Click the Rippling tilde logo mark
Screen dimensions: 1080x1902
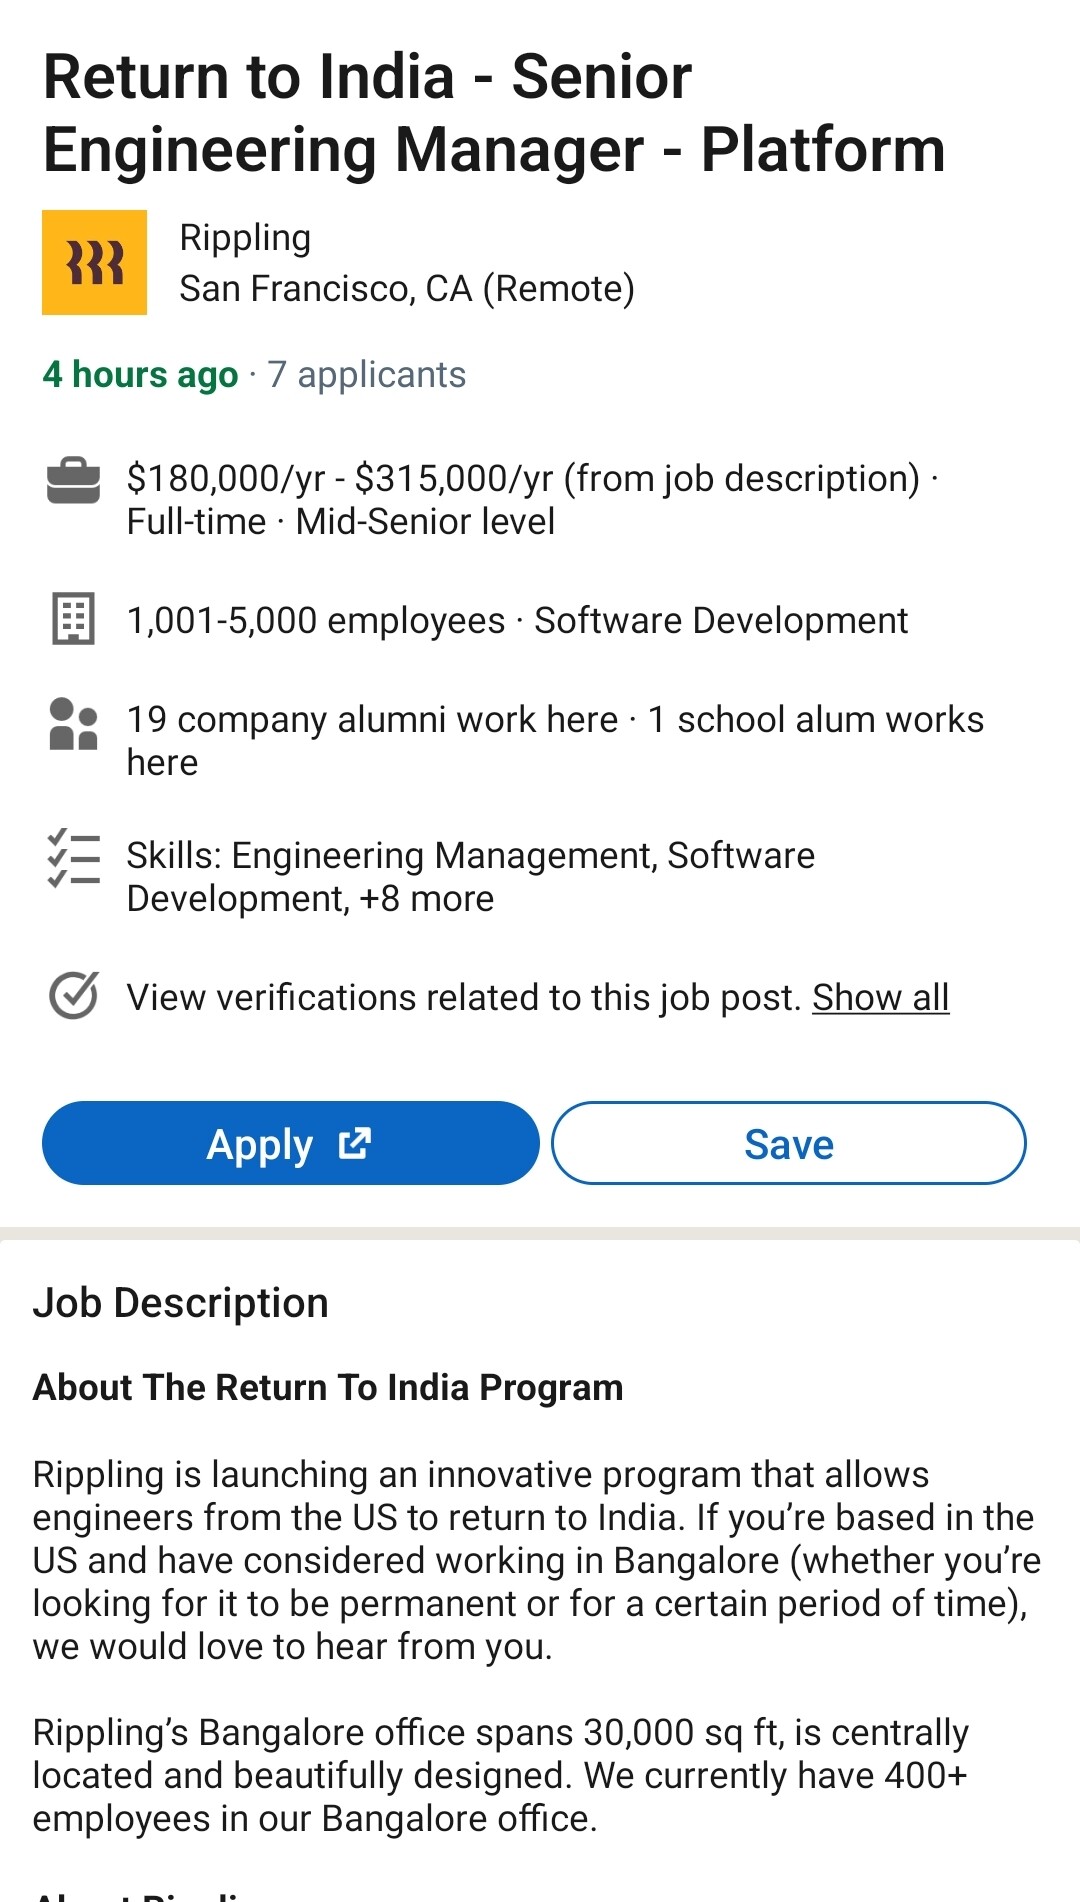pyautogui.click(x=95, y=262)
